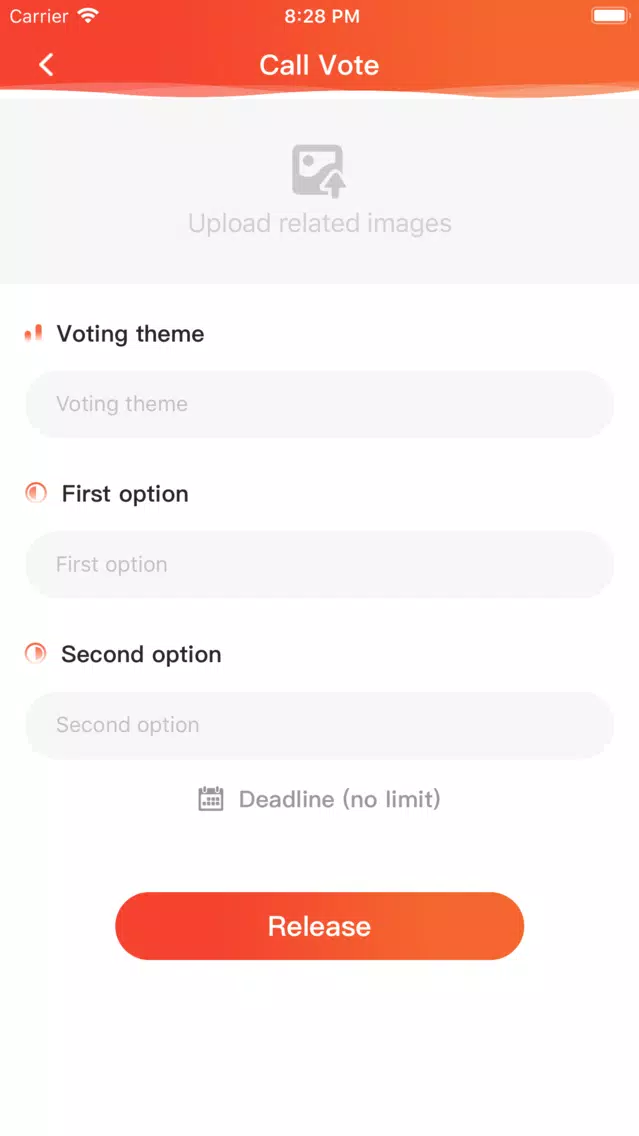Select the First option heading label
Image resolution: width=639 pixels, height=1136 pixels.
pos(125,494)
